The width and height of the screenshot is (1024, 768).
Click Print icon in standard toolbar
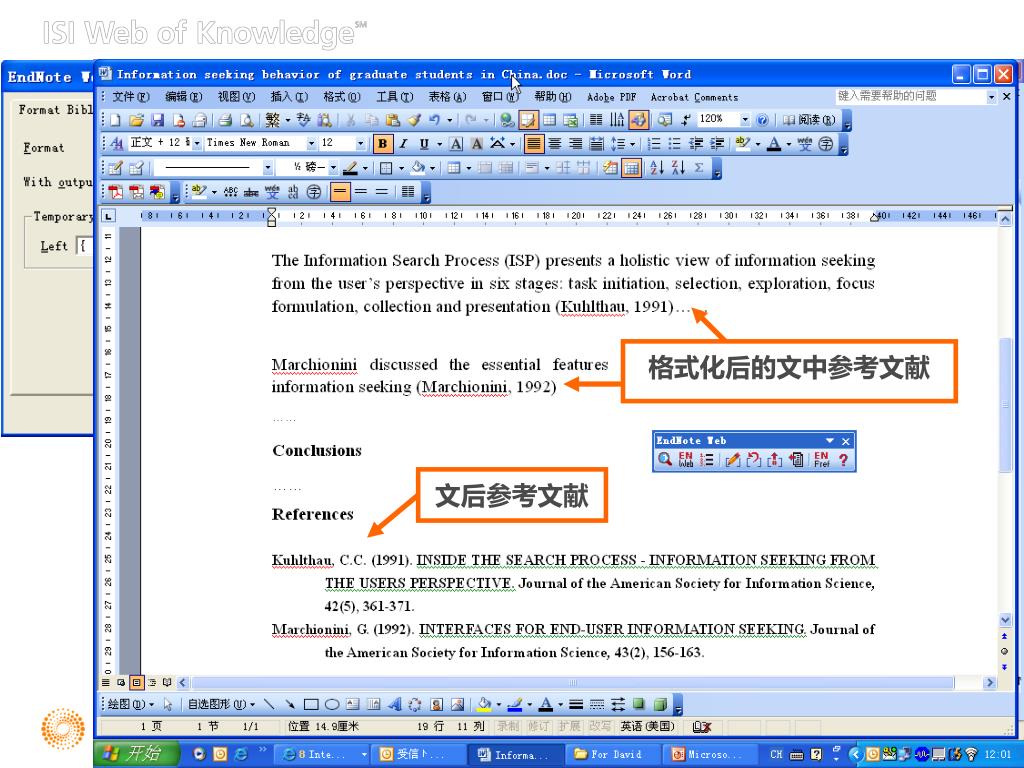[225, 120]
